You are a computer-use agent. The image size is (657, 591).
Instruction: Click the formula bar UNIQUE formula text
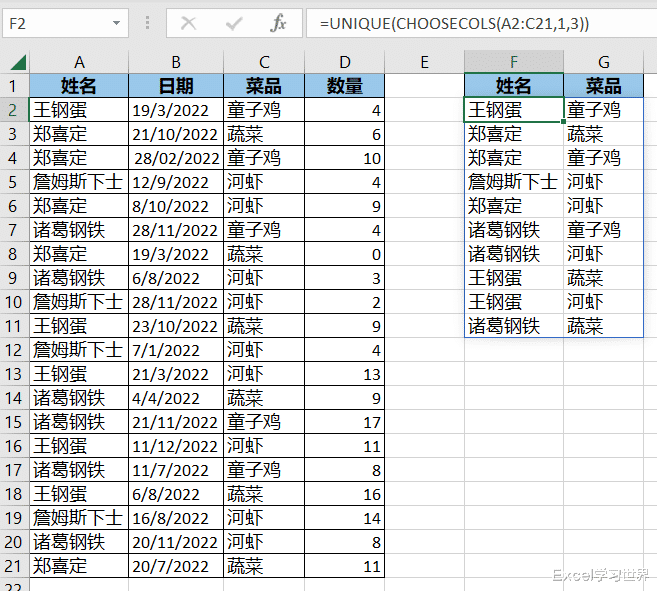point(454,23)
